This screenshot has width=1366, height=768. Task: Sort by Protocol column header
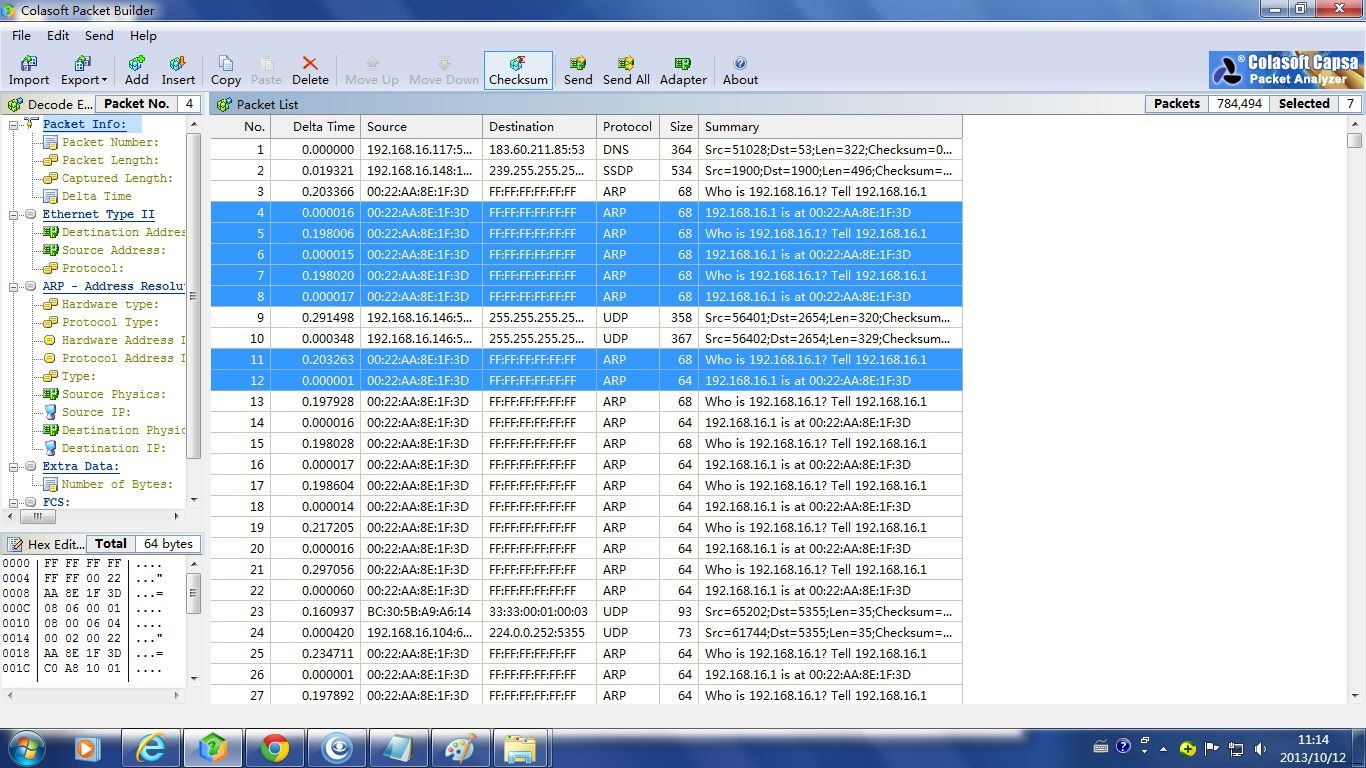click(x=627, y=127)
